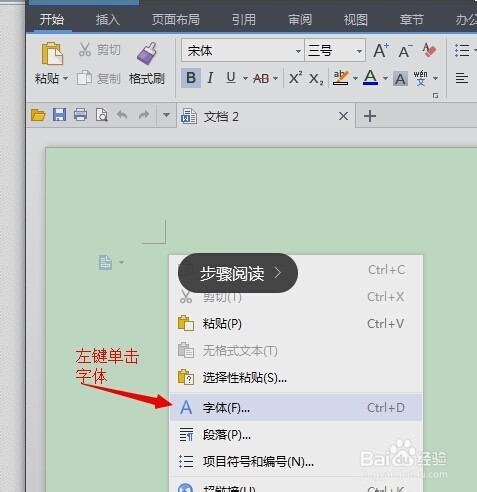Switch to 引用 ribbon tab
477x492 pixels.
244,20
